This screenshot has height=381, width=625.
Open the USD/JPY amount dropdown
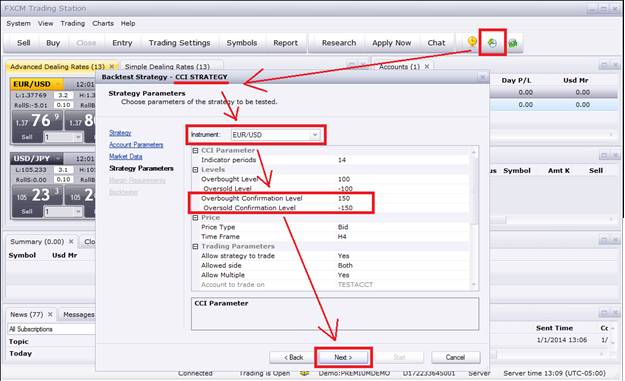(x=78, y=212)
